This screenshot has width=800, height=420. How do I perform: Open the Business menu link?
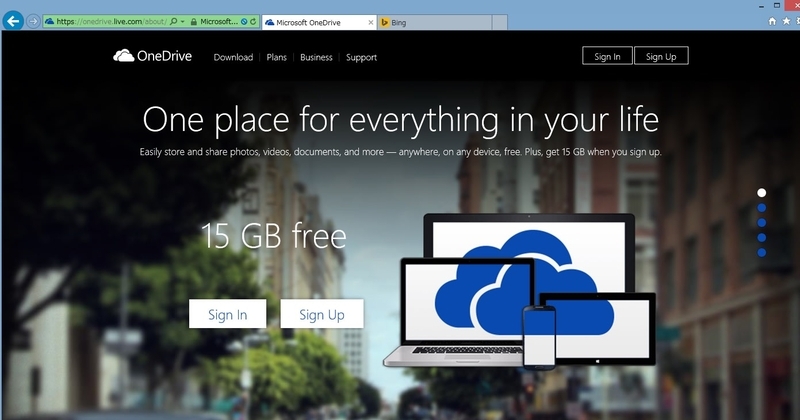316,57
